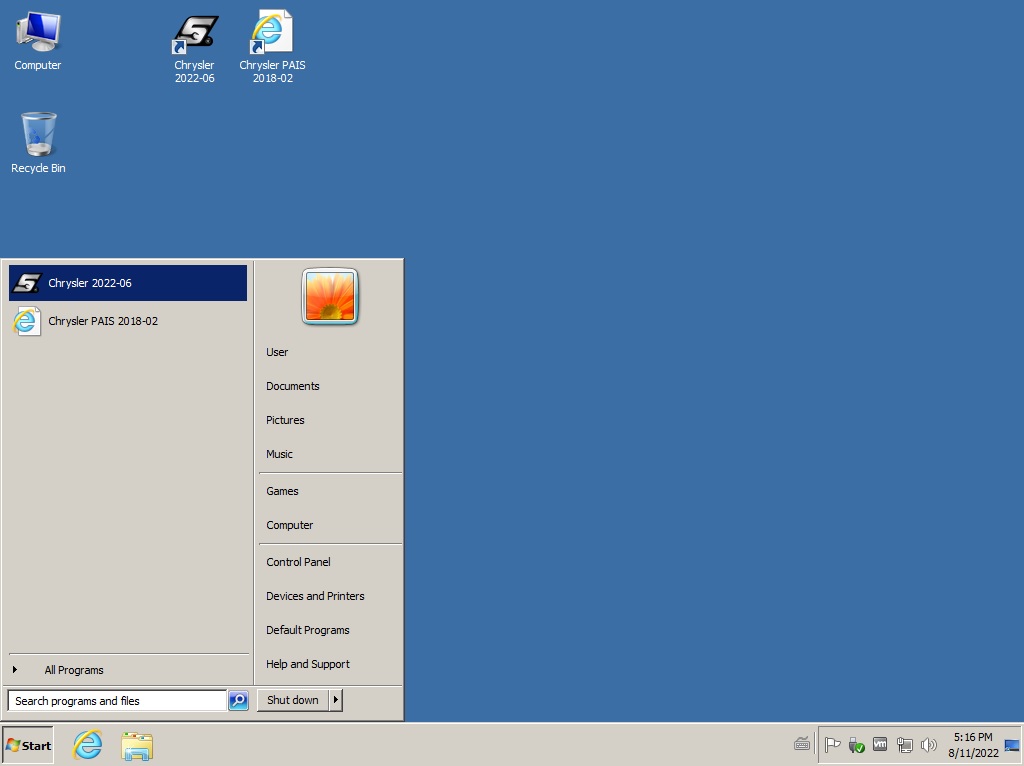The width and height of the screenshot is (1024, 766).
Task: Expand All Programs in the Start menu
Action: (128, 670)
